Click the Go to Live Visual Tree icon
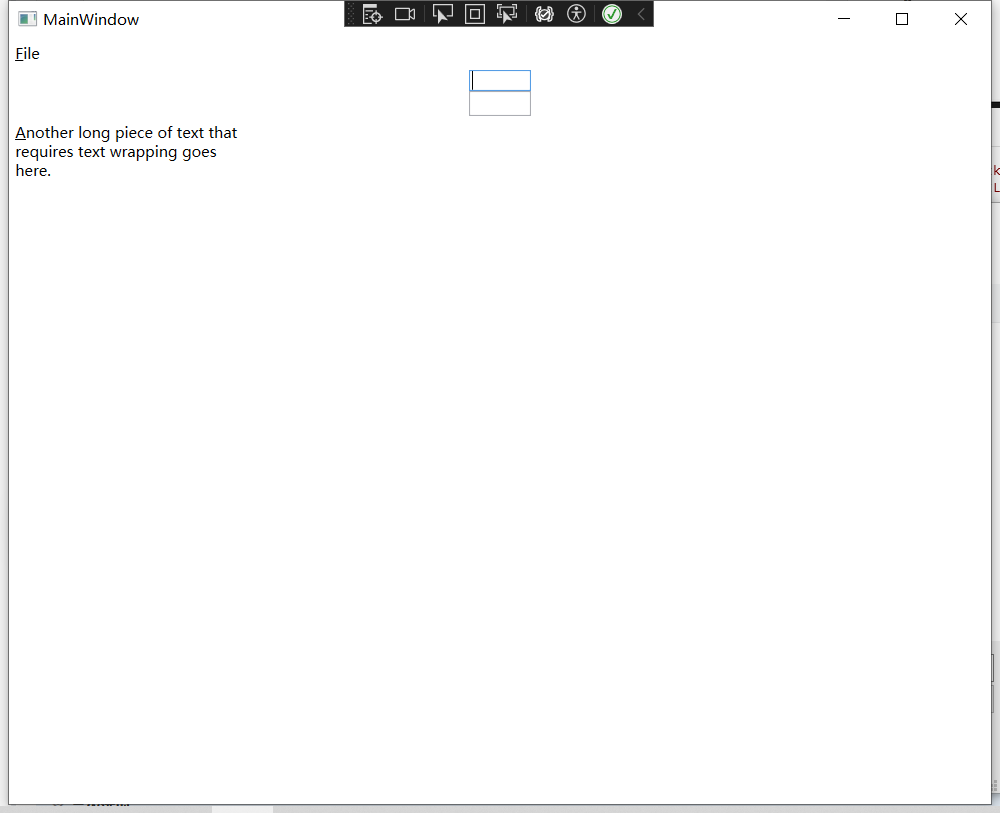 [372, 14]
